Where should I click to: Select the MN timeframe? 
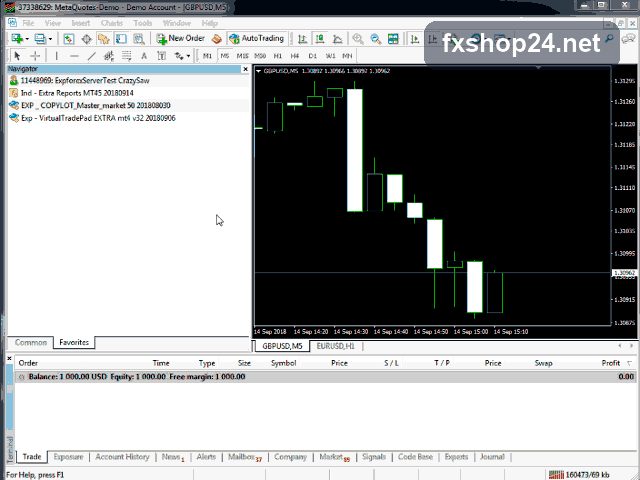click(x=347, y=56)
